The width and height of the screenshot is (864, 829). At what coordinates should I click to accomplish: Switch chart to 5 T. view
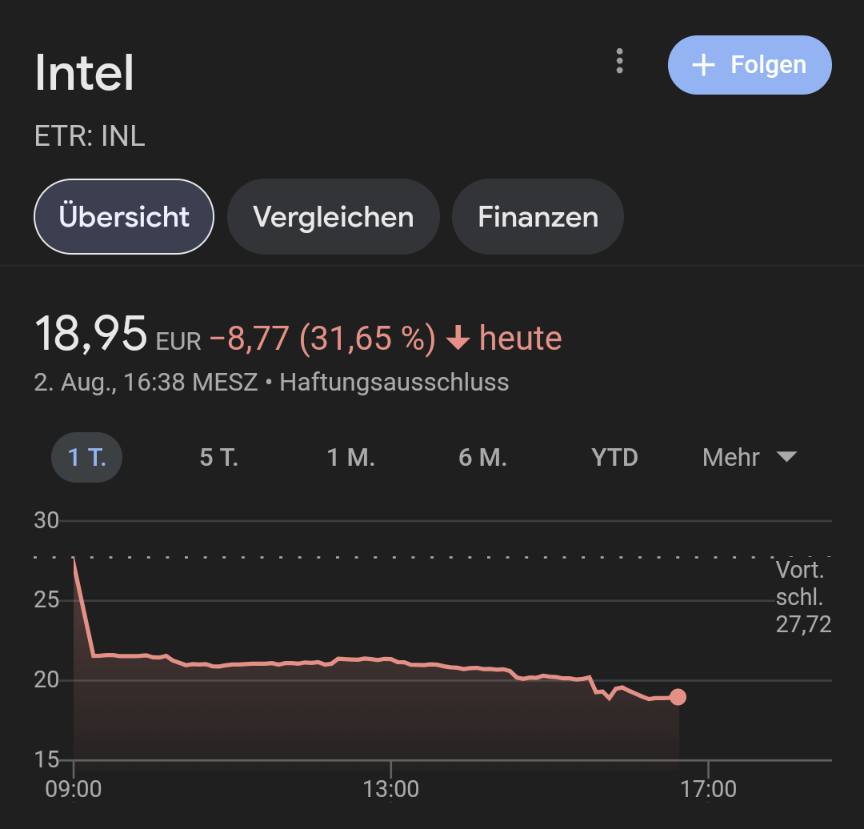pyautogui.click(x=218, y=457)
